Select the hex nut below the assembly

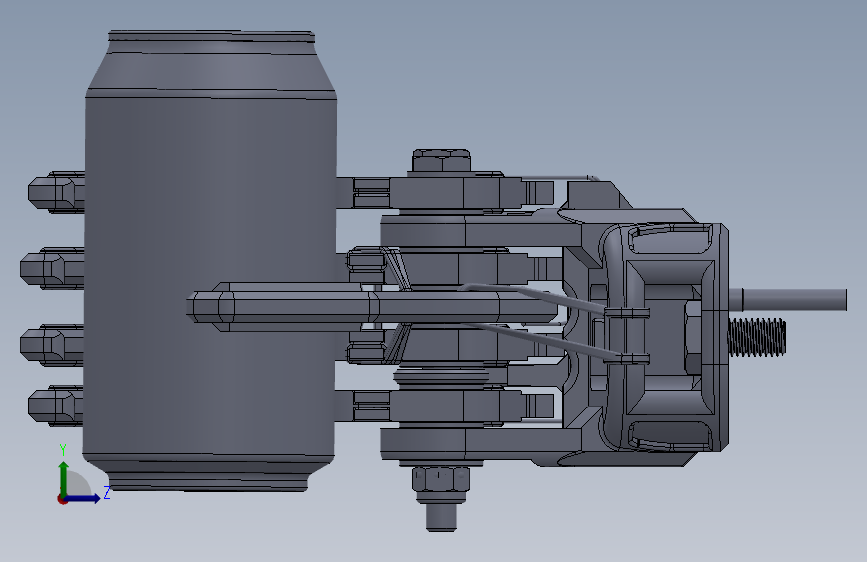coord(441,480)
